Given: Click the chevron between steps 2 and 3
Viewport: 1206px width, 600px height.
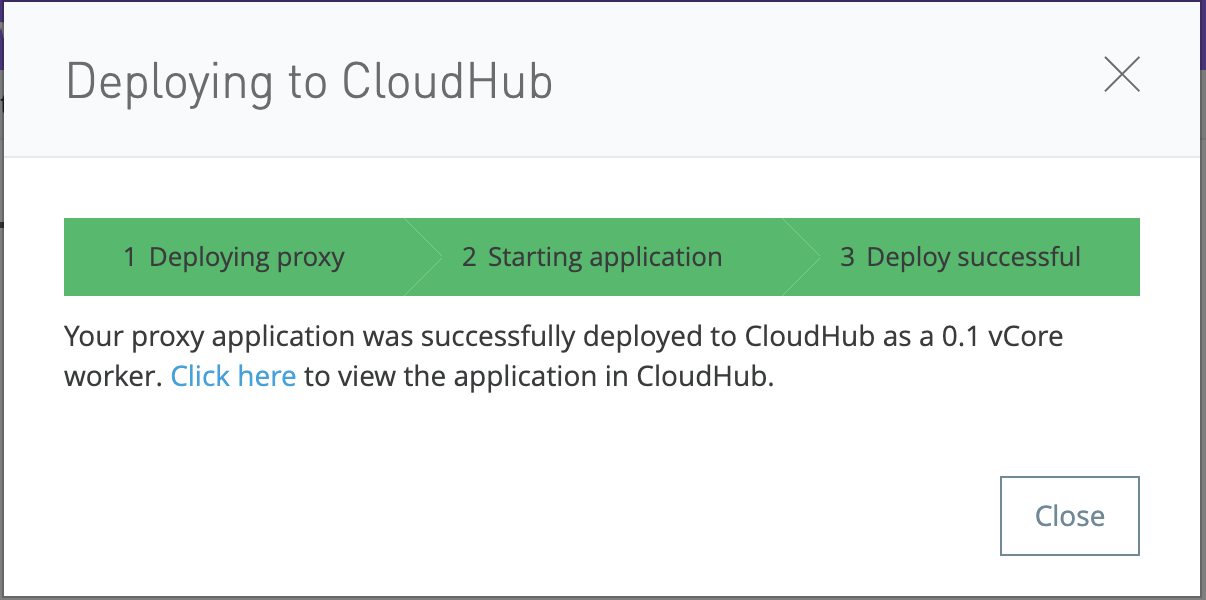Looking at the screenshot, I should pyautogui.click(x=802, y=257).
